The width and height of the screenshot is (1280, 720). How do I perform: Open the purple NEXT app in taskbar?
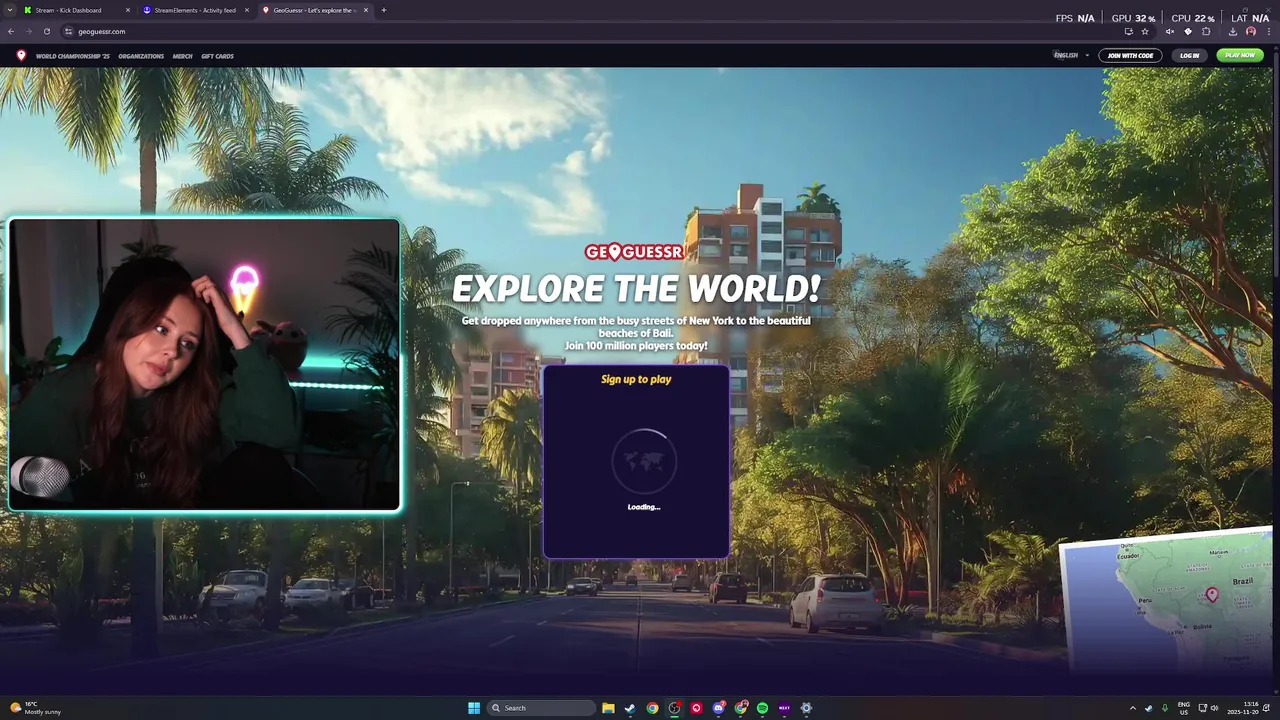coord(784,708)
